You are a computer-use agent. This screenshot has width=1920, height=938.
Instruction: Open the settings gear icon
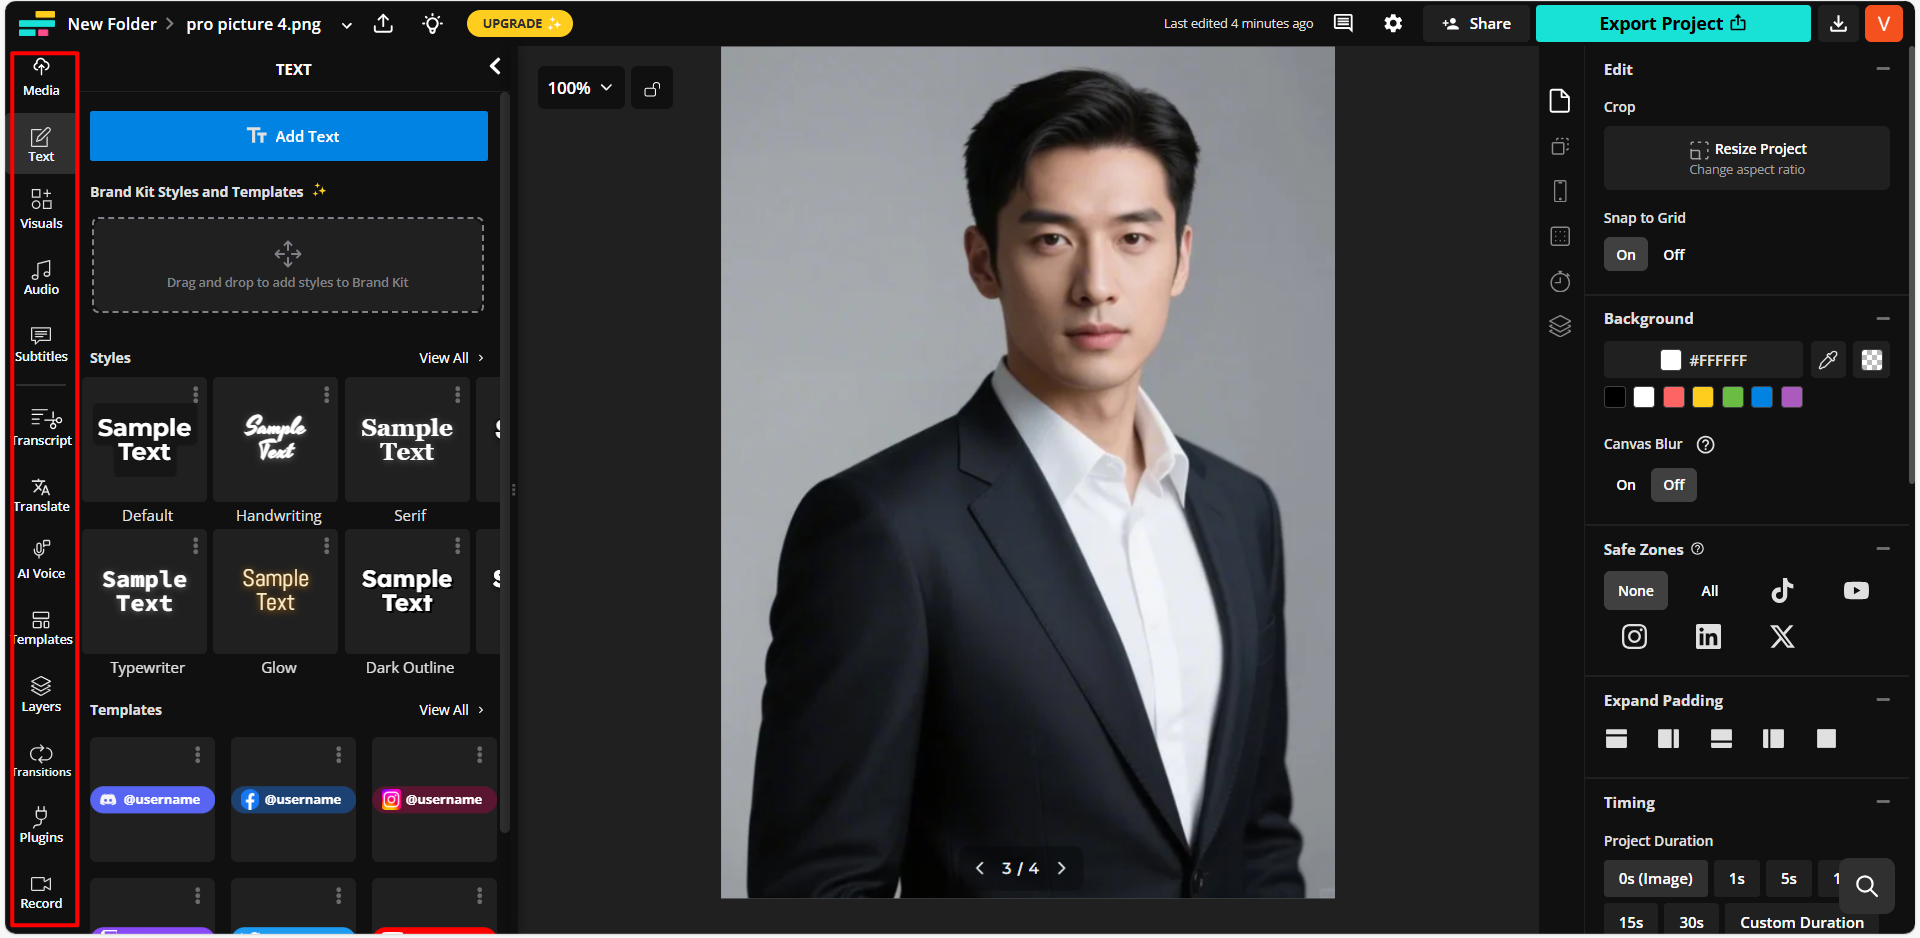coord(1393,23)
